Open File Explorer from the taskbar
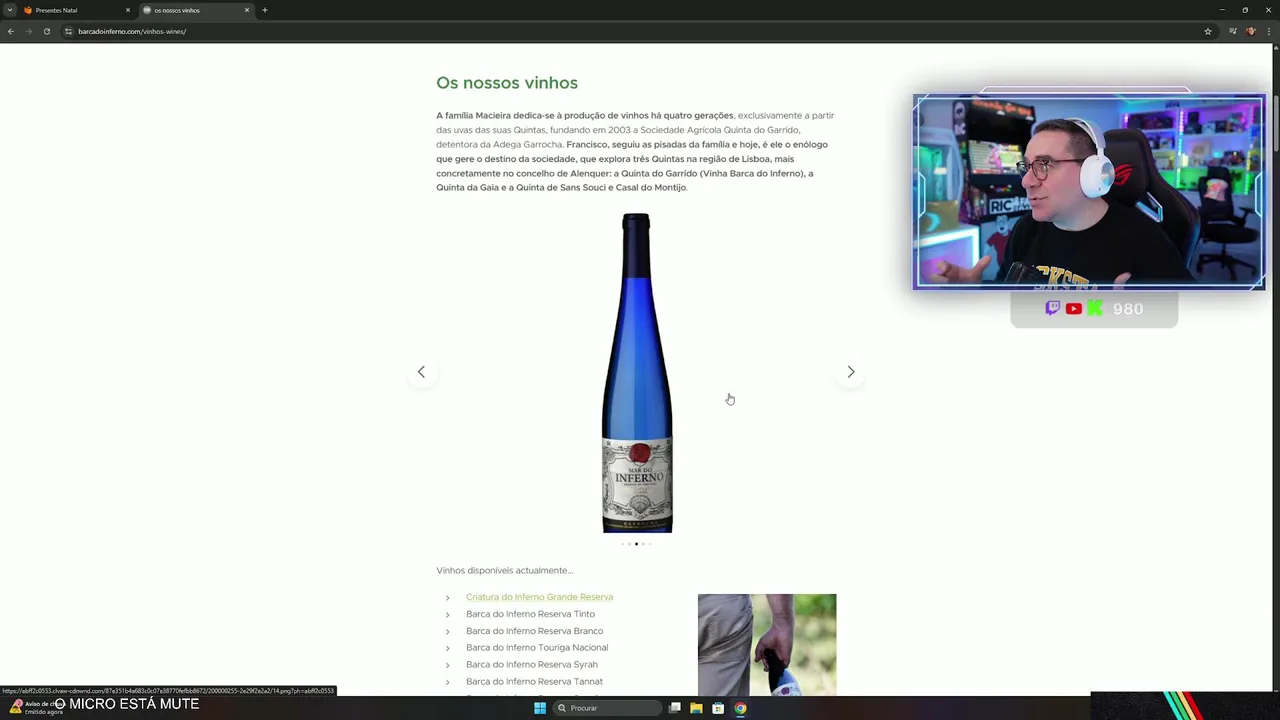This screenshot has width=1280, height=720. [x=696, y=708]
